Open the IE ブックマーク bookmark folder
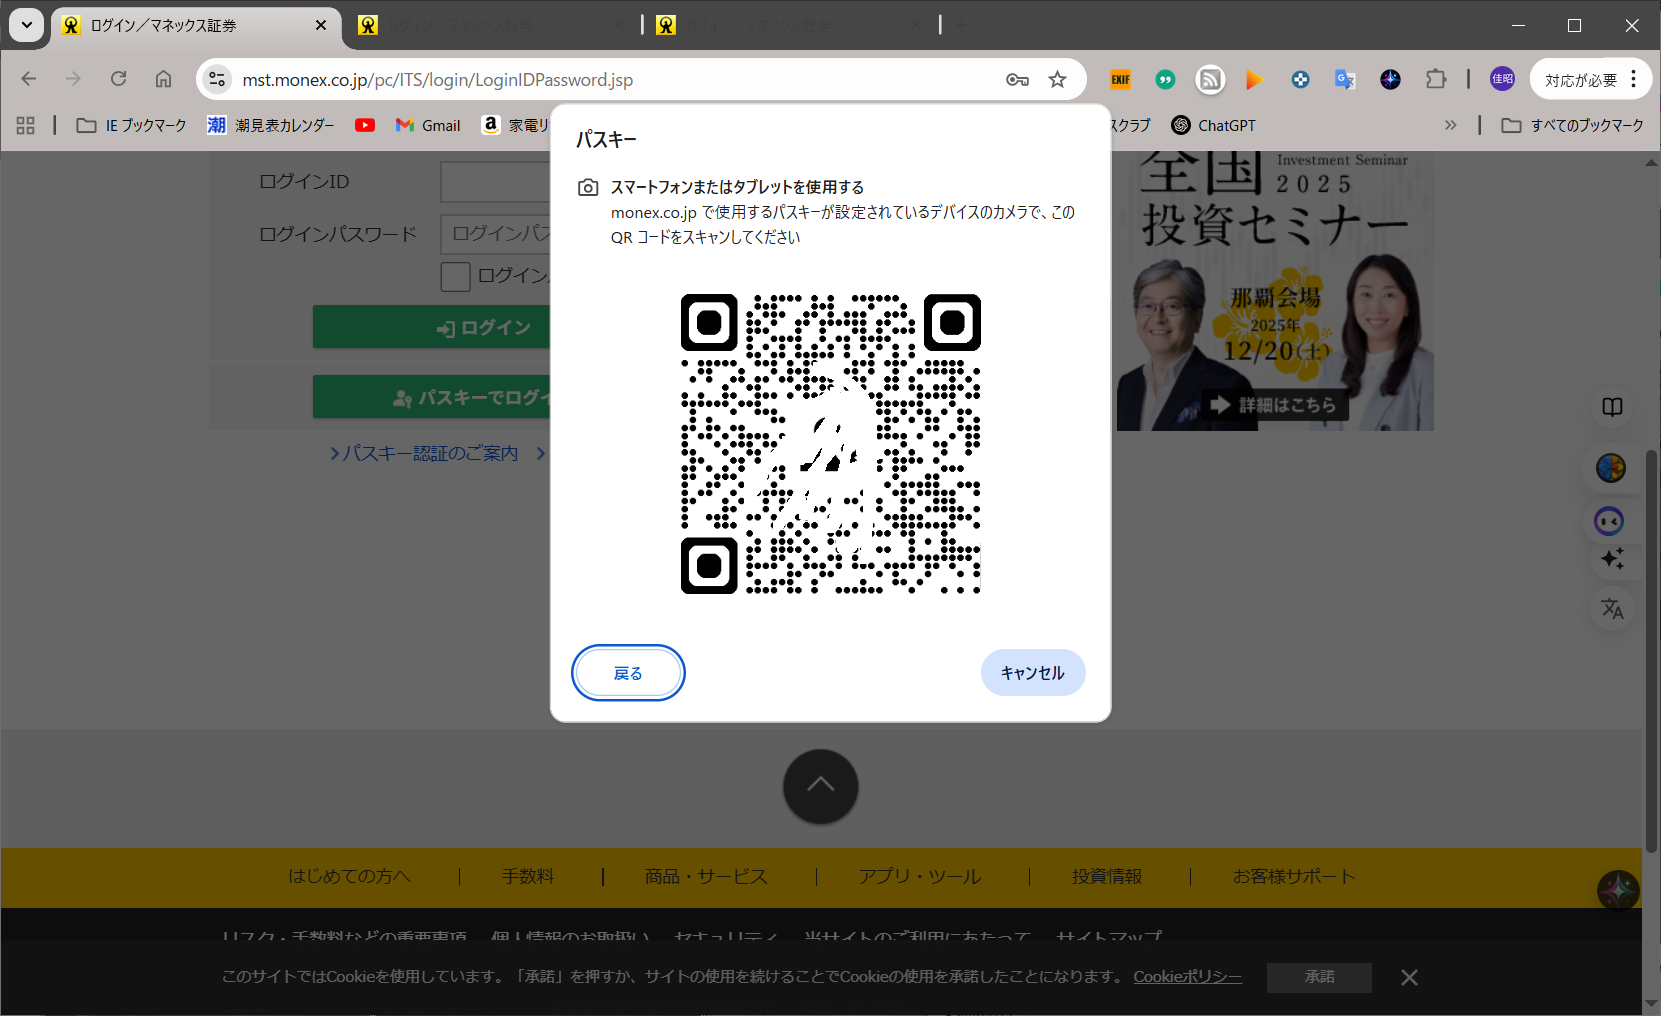Image resolution: width=1661 pixels, height=1016 pixels. [x=132, y=125]
